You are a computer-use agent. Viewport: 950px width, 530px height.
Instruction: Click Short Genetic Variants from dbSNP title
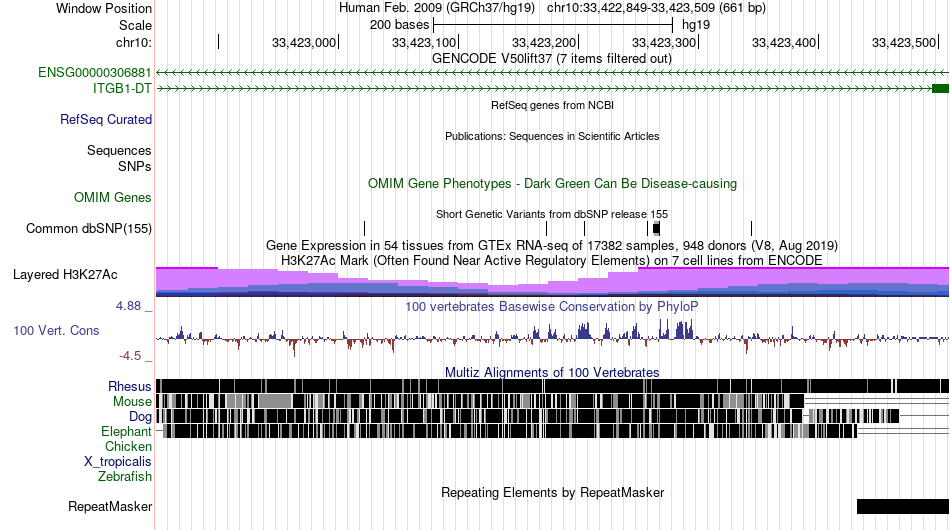tap(552, 214)
